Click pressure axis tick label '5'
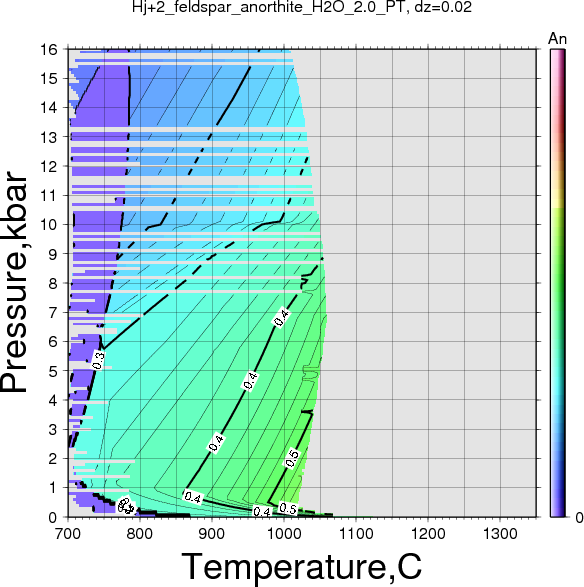 pyautogui.click(x=53, y=371)
